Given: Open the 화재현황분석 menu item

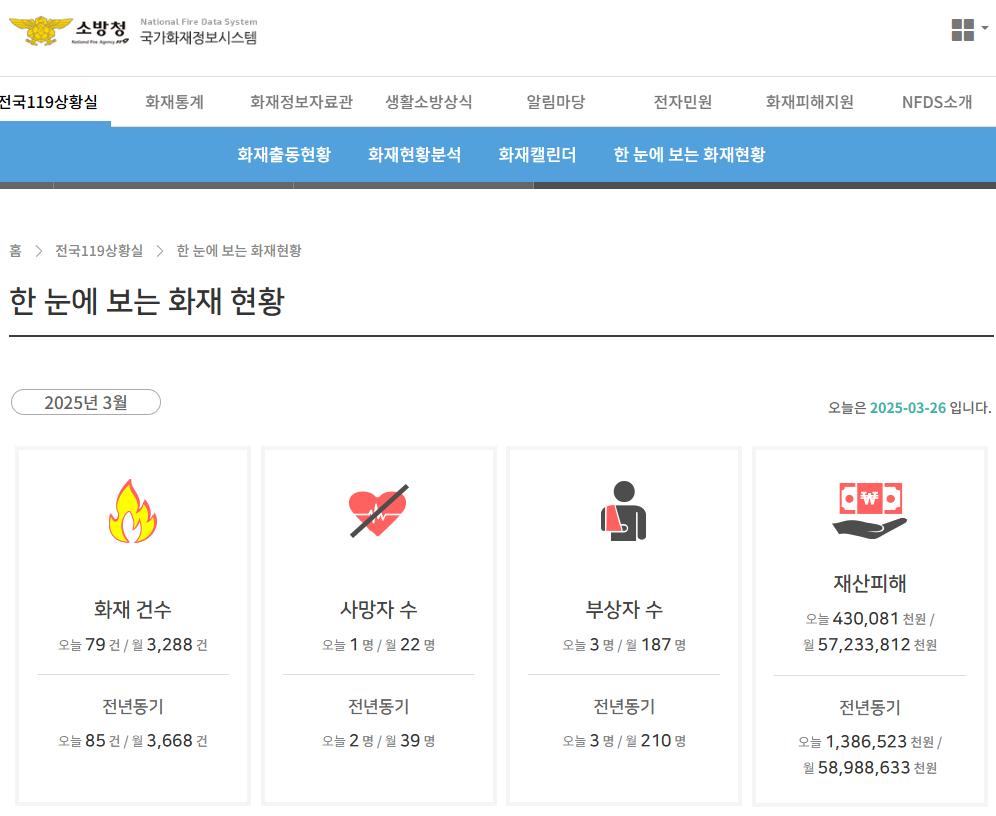Looking at the screenshot, I should 415,155.
